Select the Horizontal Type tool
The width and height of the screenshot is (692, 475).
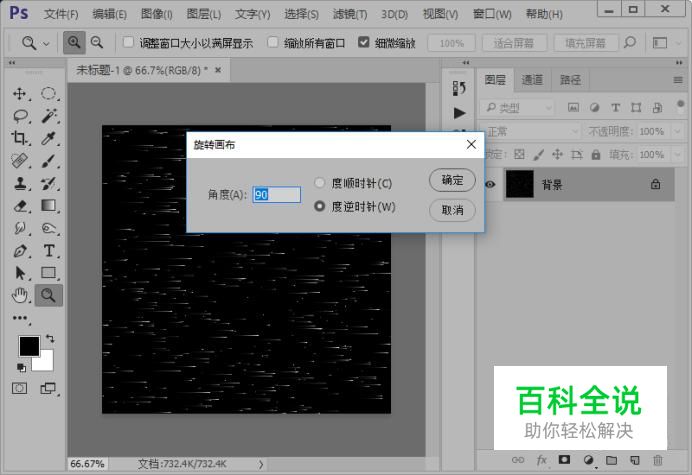coord(49,251)
